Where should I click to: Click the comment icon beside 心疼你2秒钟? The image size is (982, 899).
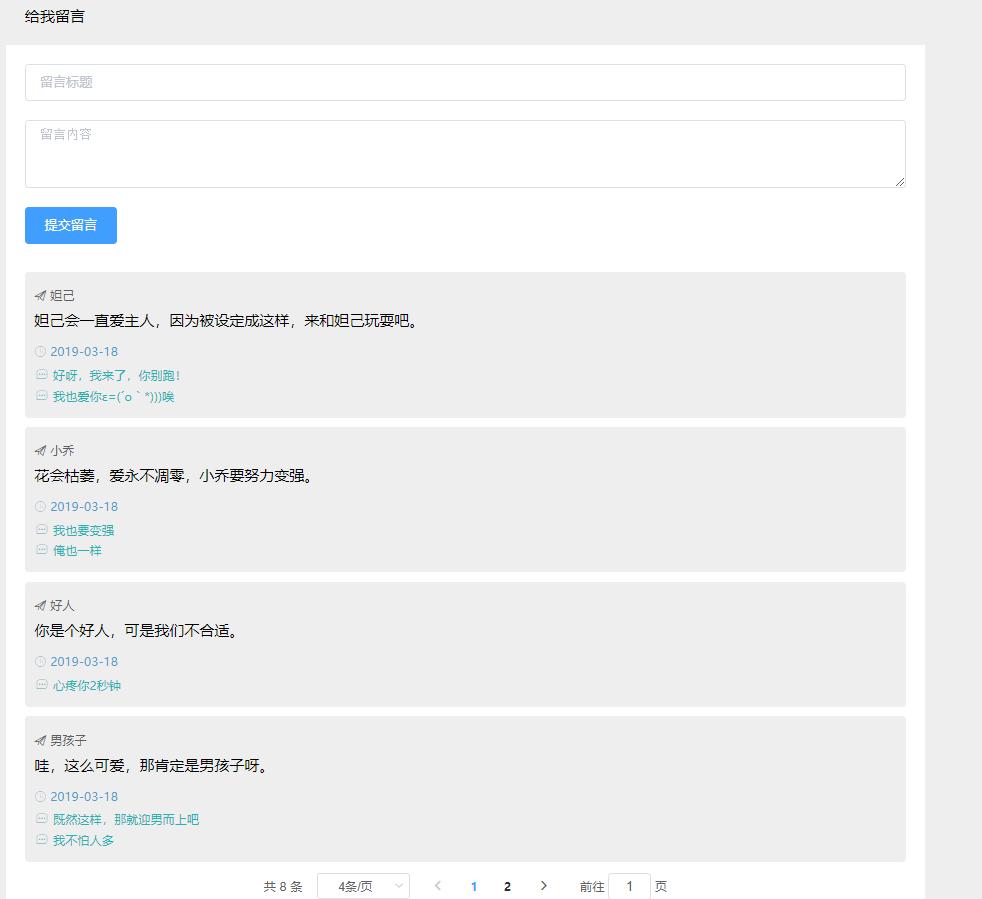point(41,685)
